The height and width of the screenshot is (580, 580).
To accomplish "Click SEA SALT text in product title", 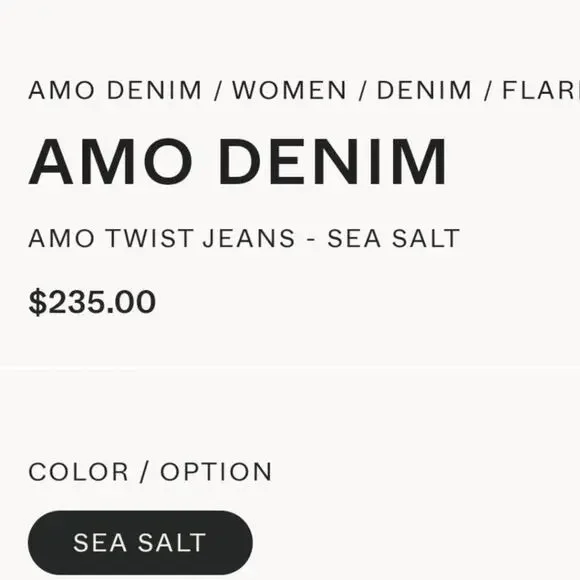I will 394,238.
